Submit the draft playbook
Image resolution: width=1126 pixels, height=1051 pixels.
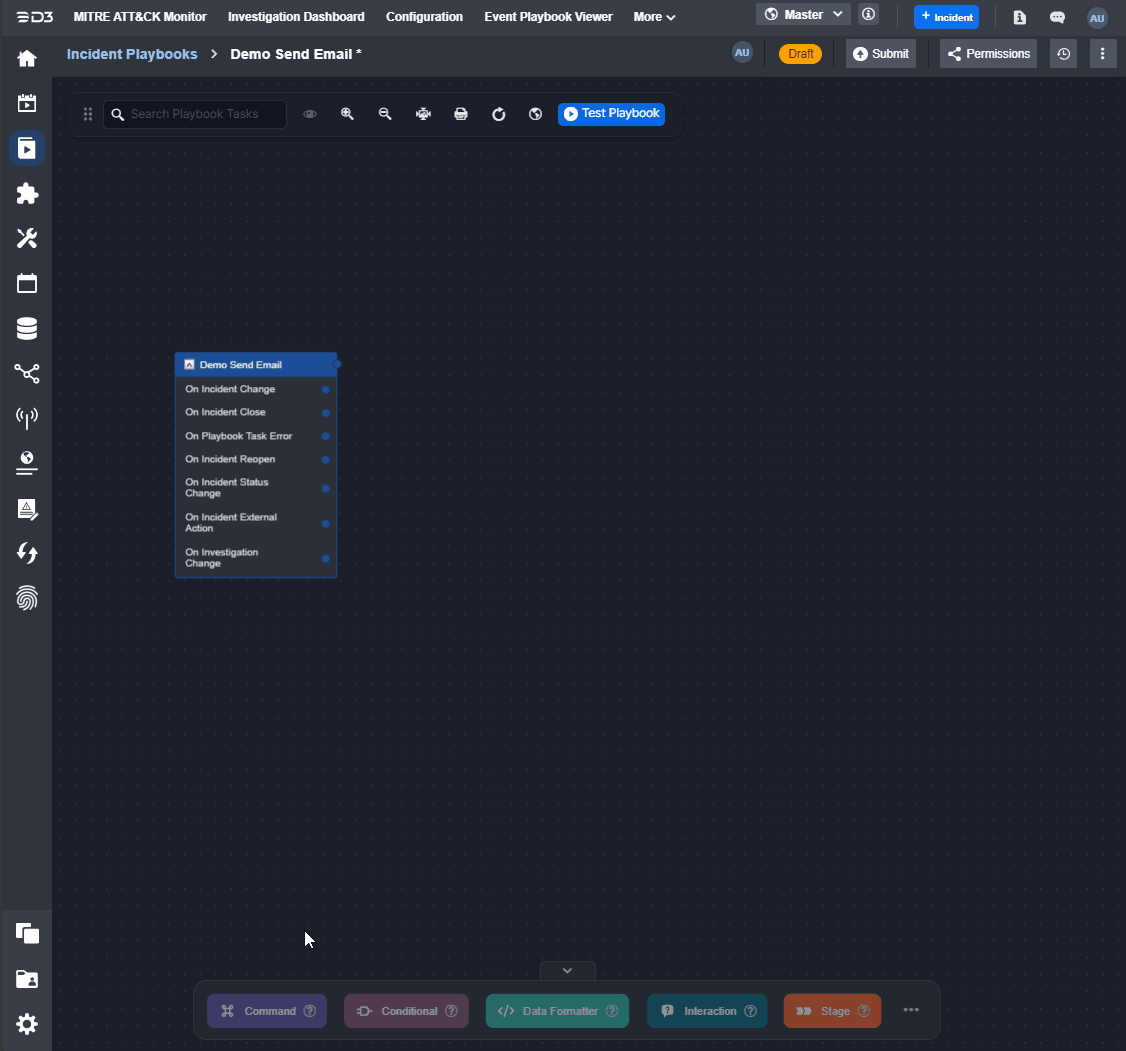tap(880, 54)
